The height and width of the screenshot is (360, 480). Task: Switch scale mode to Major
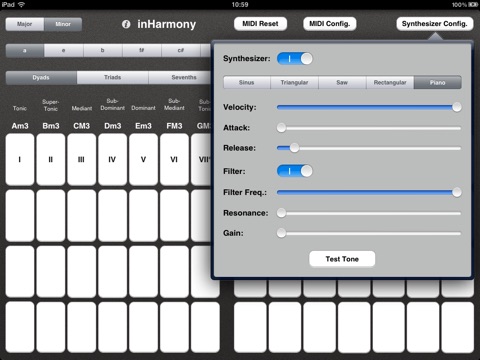point(25,24)
